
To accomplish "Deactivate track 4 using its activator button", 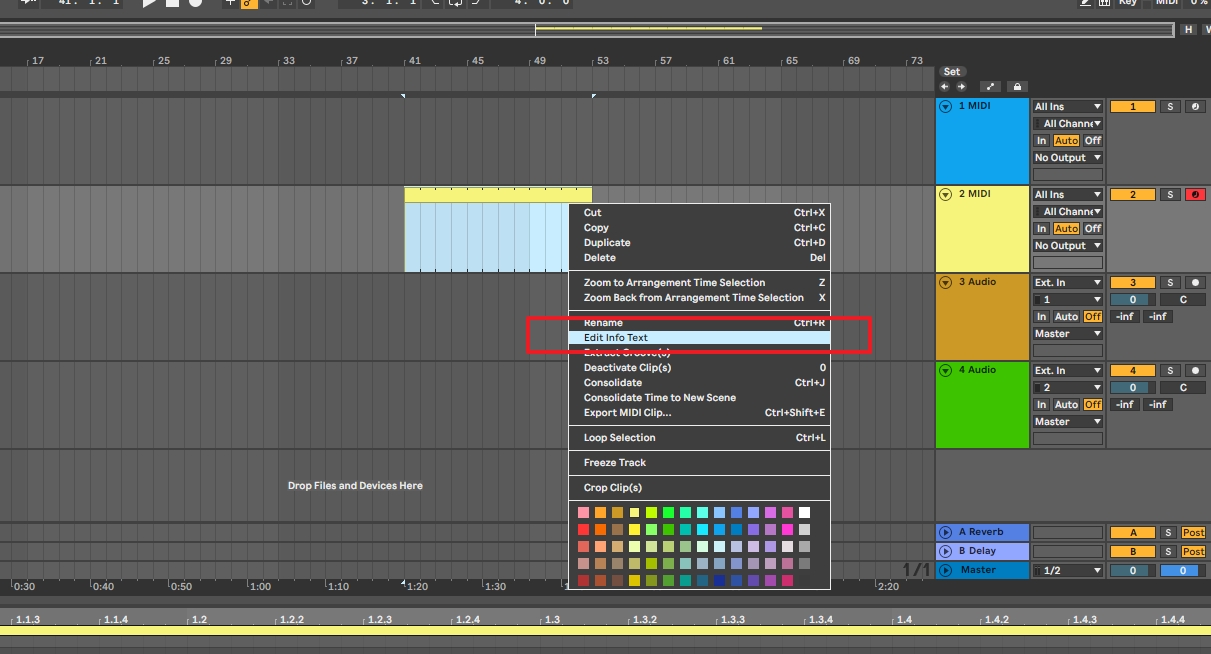I will click(x=1133, y=371).
